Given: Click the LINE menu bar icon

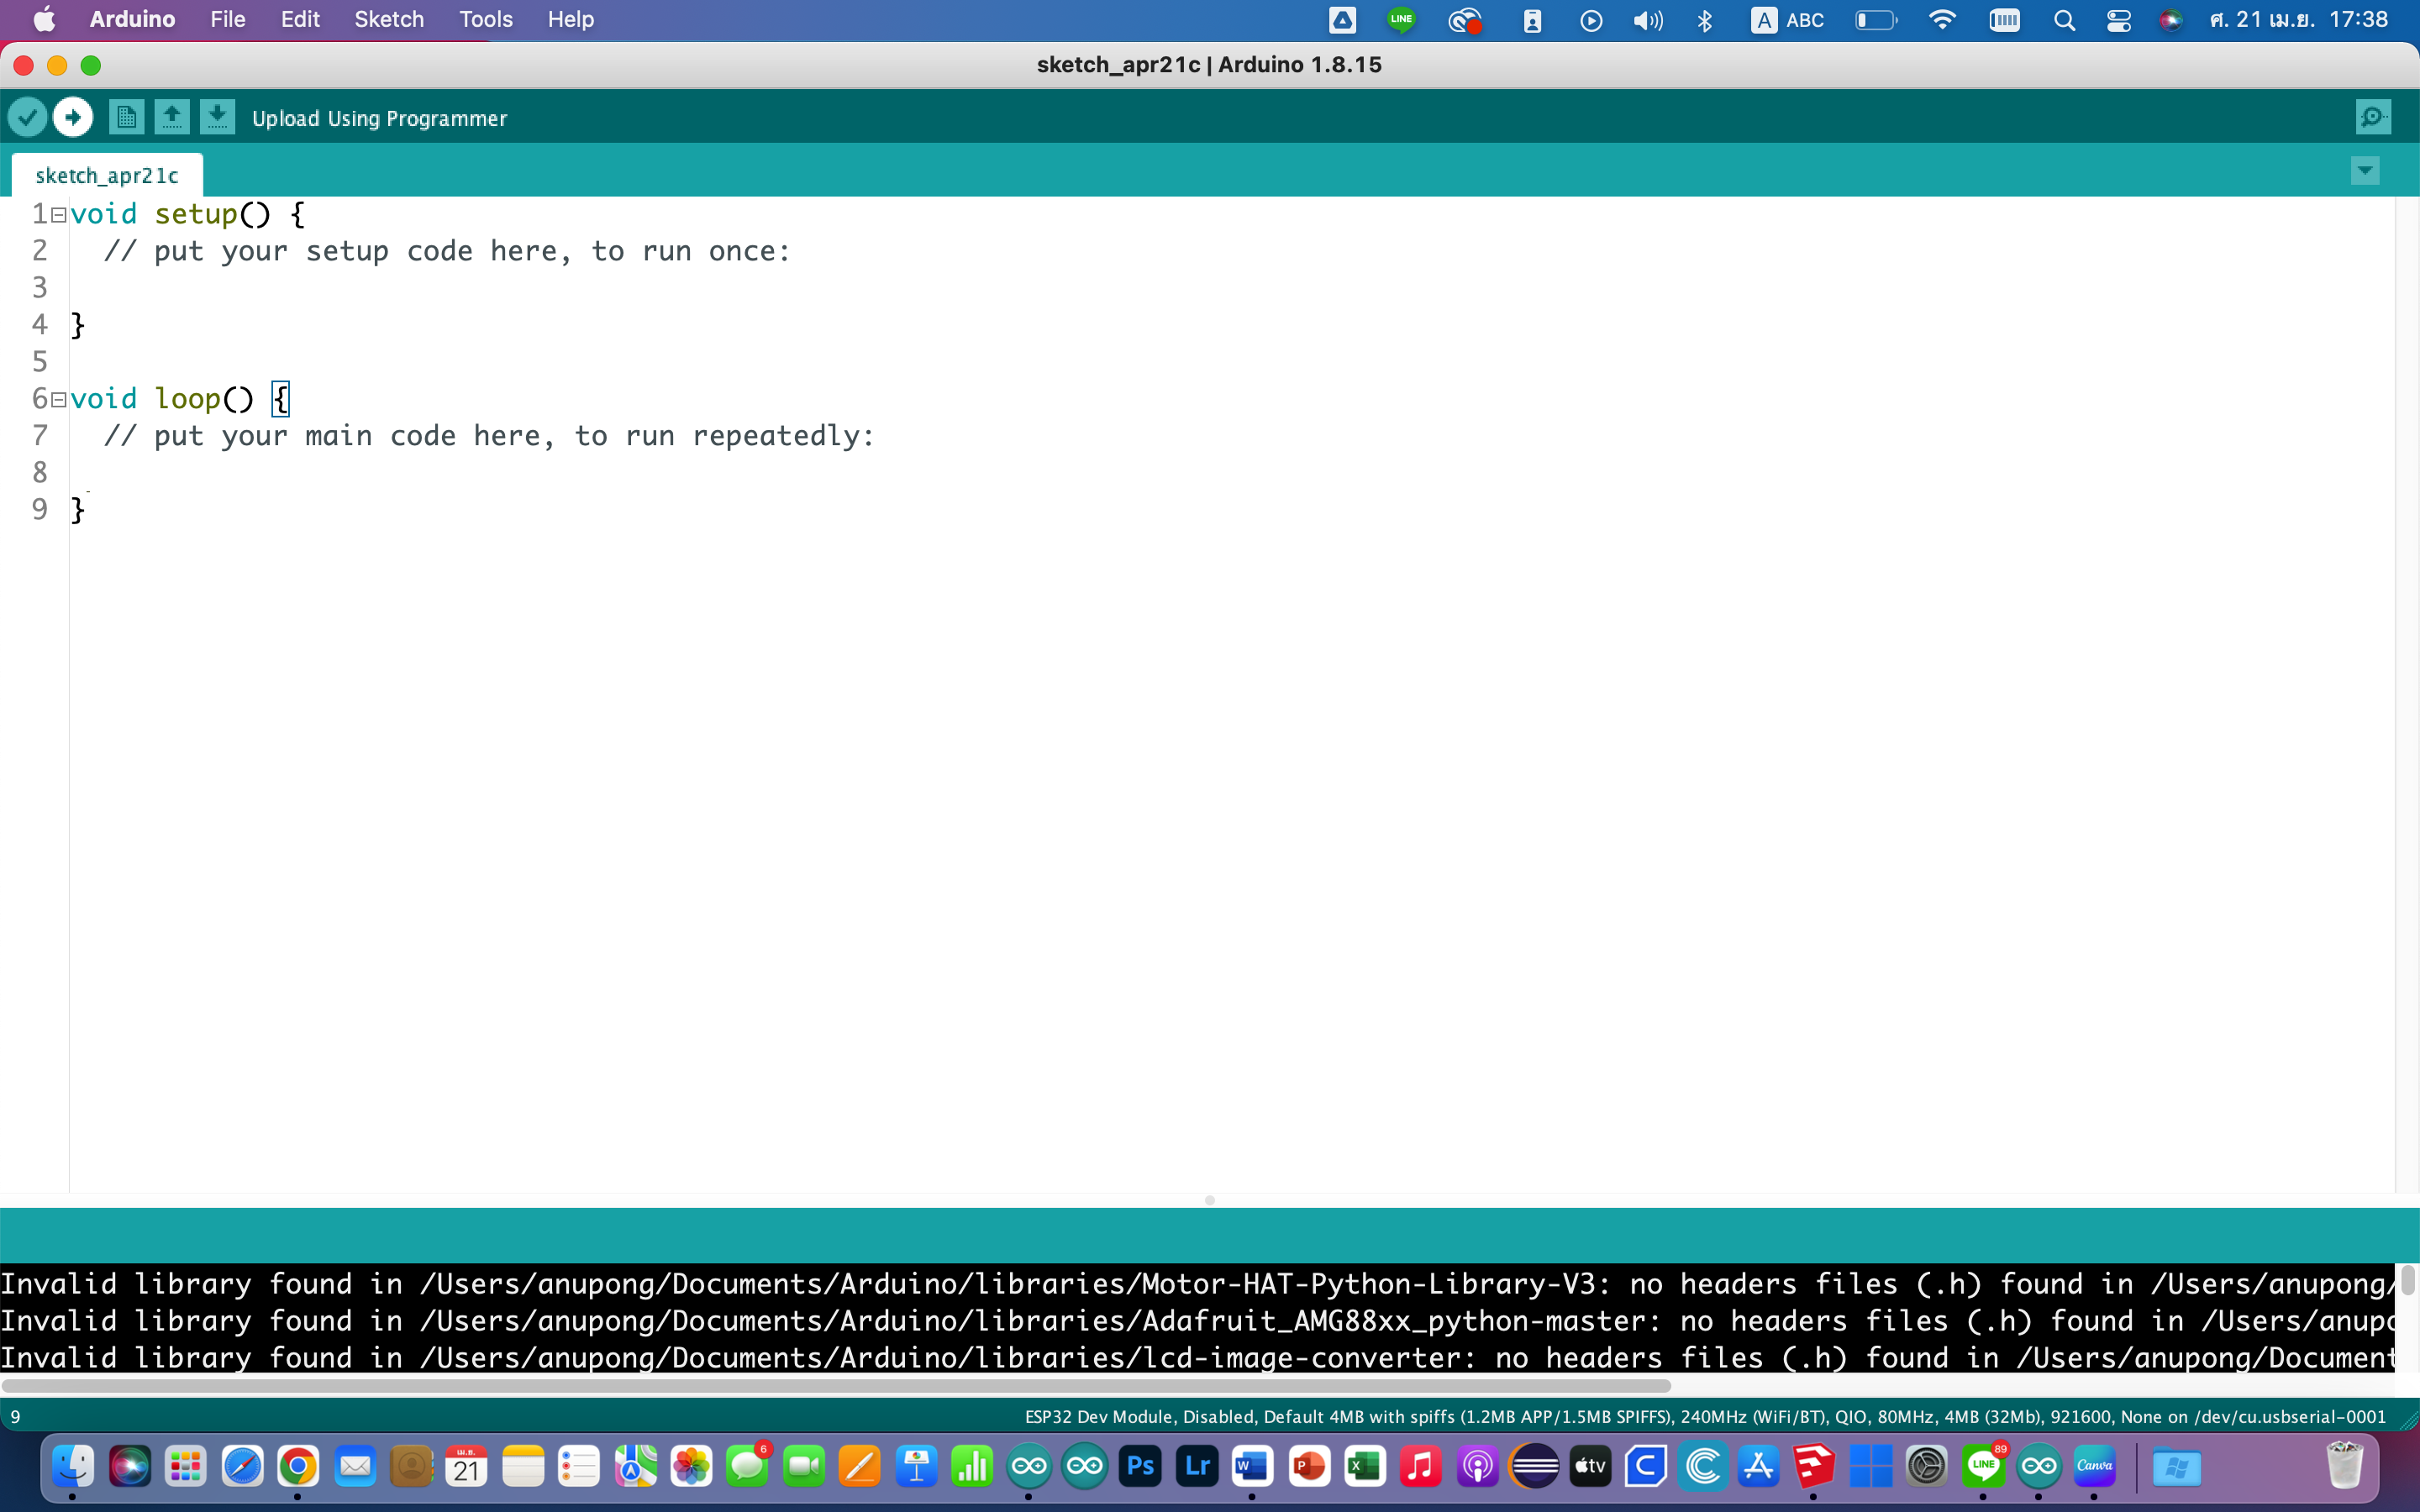Looking at the screenshot, I should pyautogui.click(x=1402, y=20).
